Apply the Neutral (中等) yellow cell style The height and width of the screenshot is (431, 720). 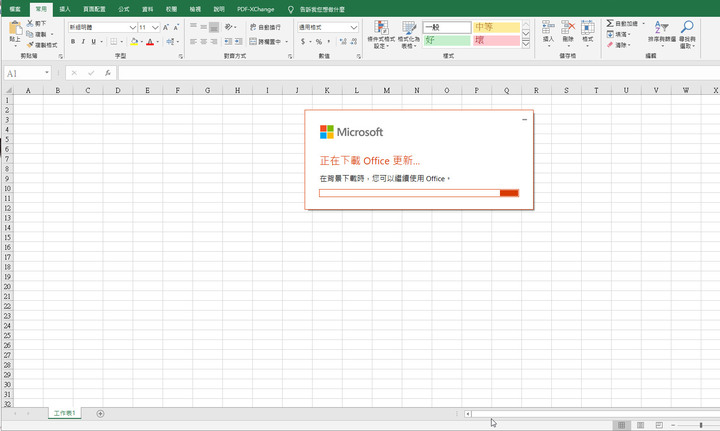click(496, 27)
